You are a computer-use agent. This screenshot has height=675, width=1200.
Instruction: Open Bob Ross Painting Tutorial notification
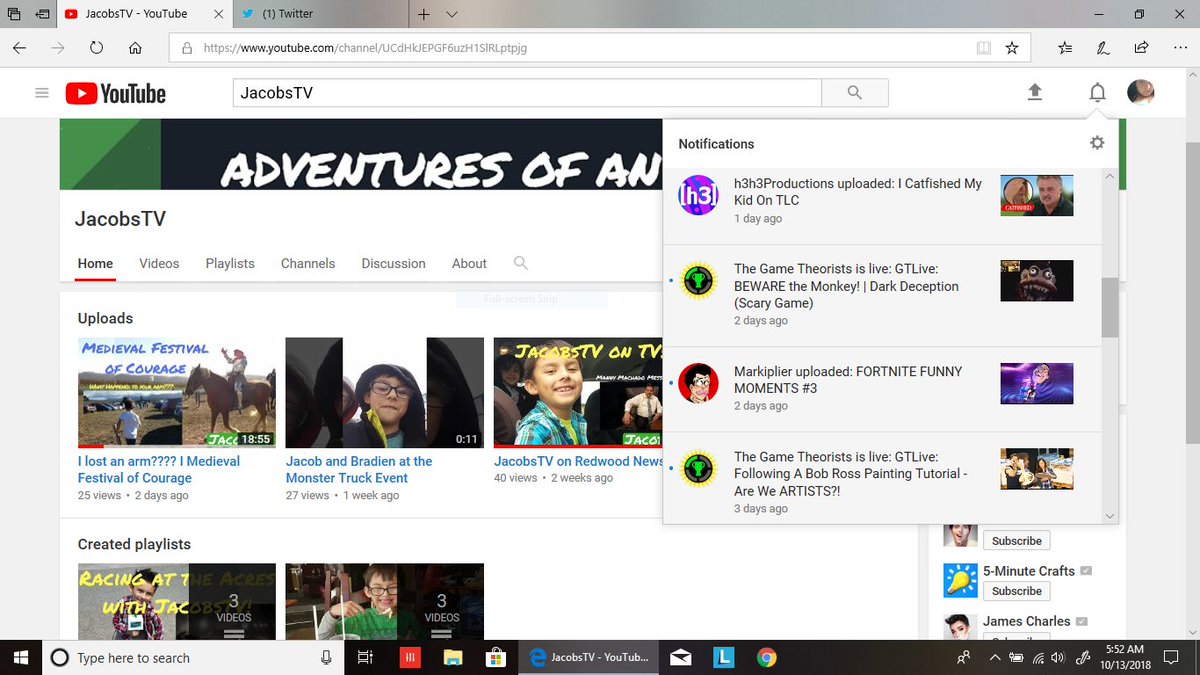pos(882,478)
